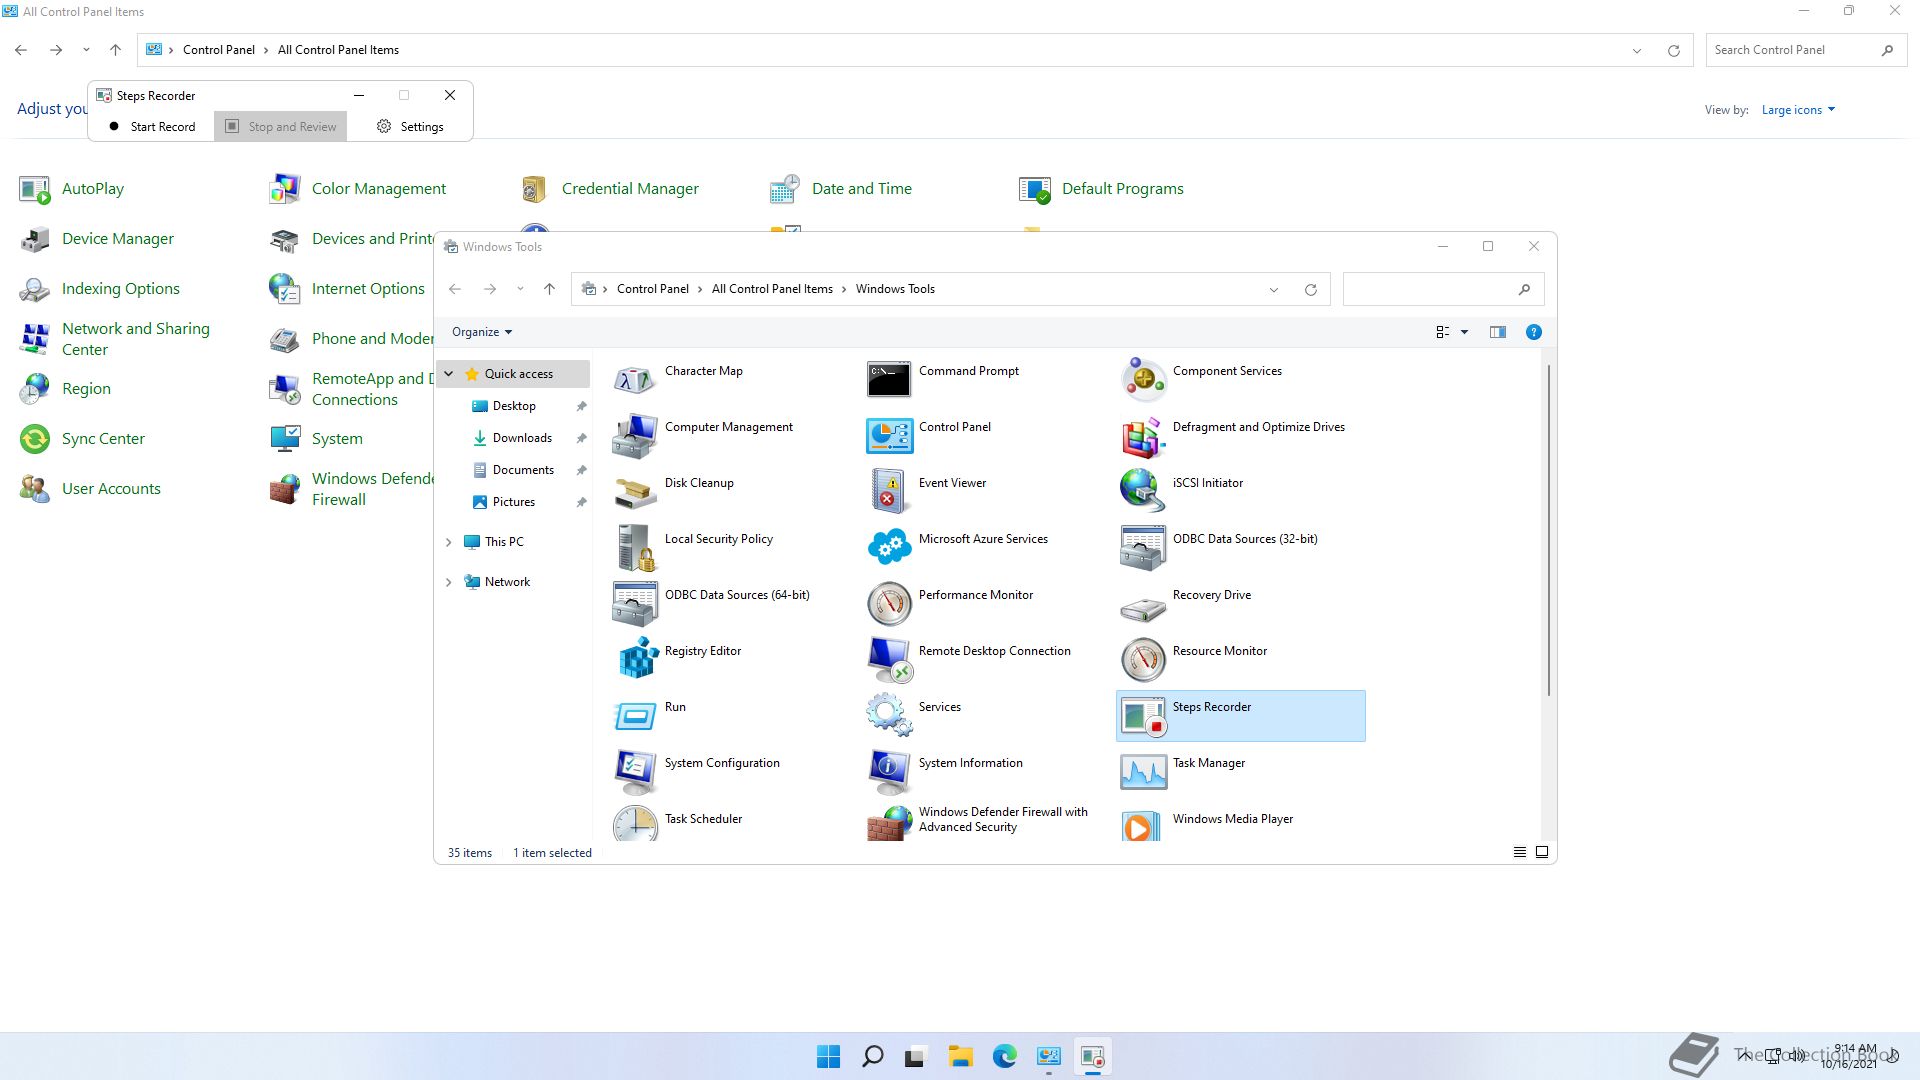Expand Network tree node
Viewport: 1920px width, 1080px height.
[448, 582]
